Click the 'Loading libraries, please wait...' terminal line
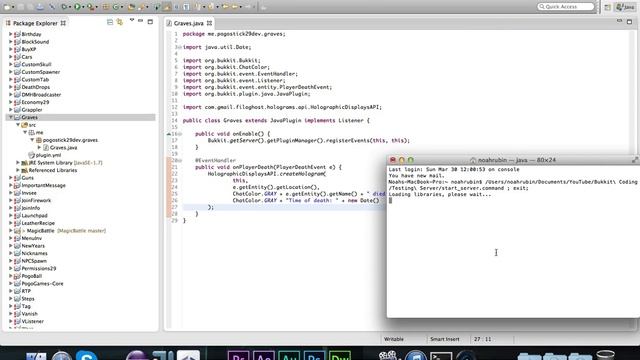Viewport: 640px width, 360px height. click(x=440, y=194)
